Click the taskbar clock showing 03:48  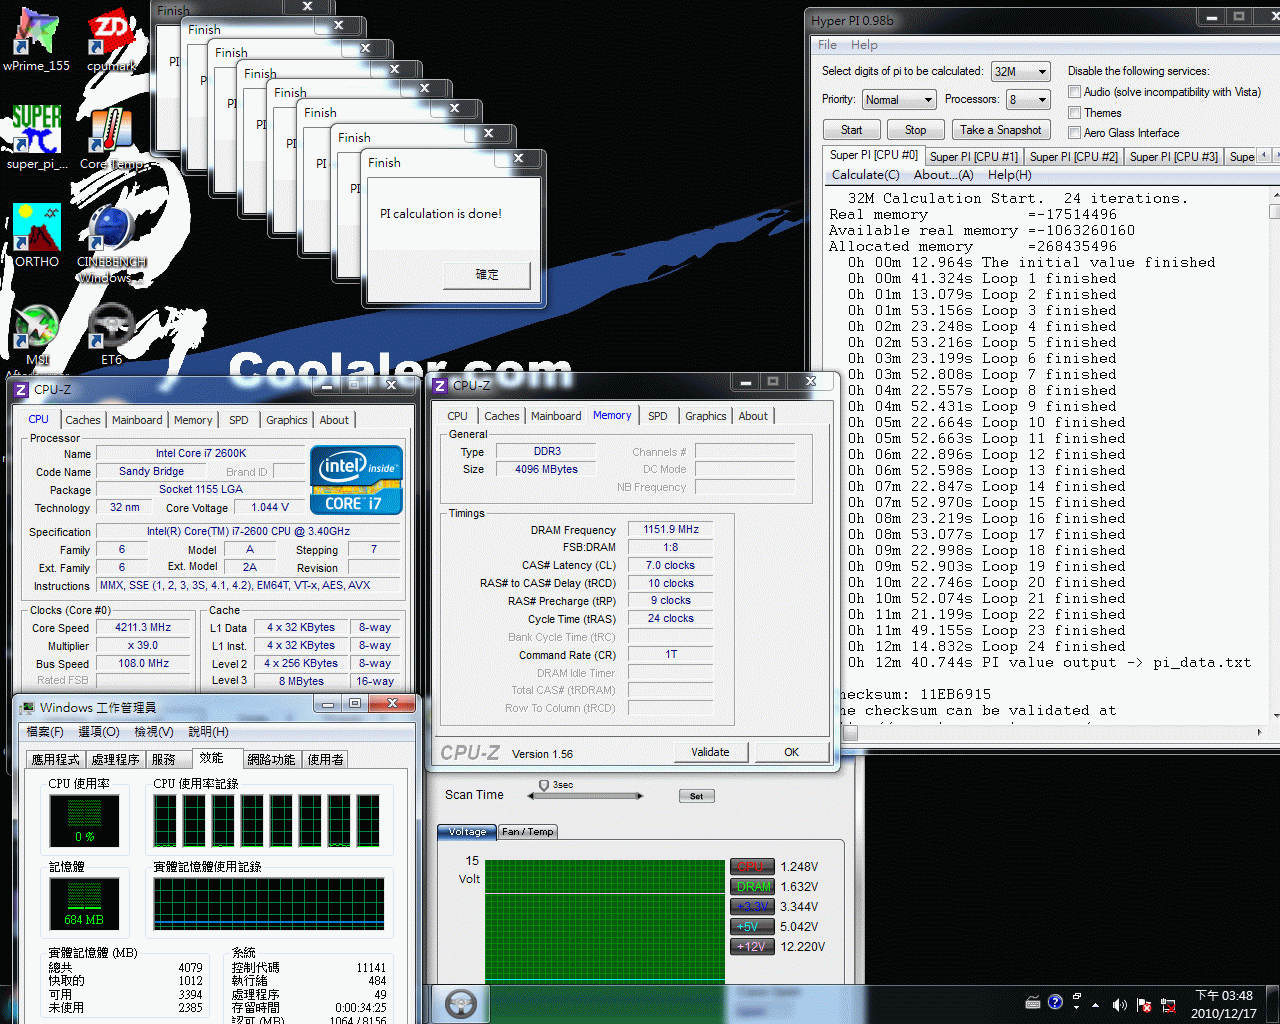1224,1004
